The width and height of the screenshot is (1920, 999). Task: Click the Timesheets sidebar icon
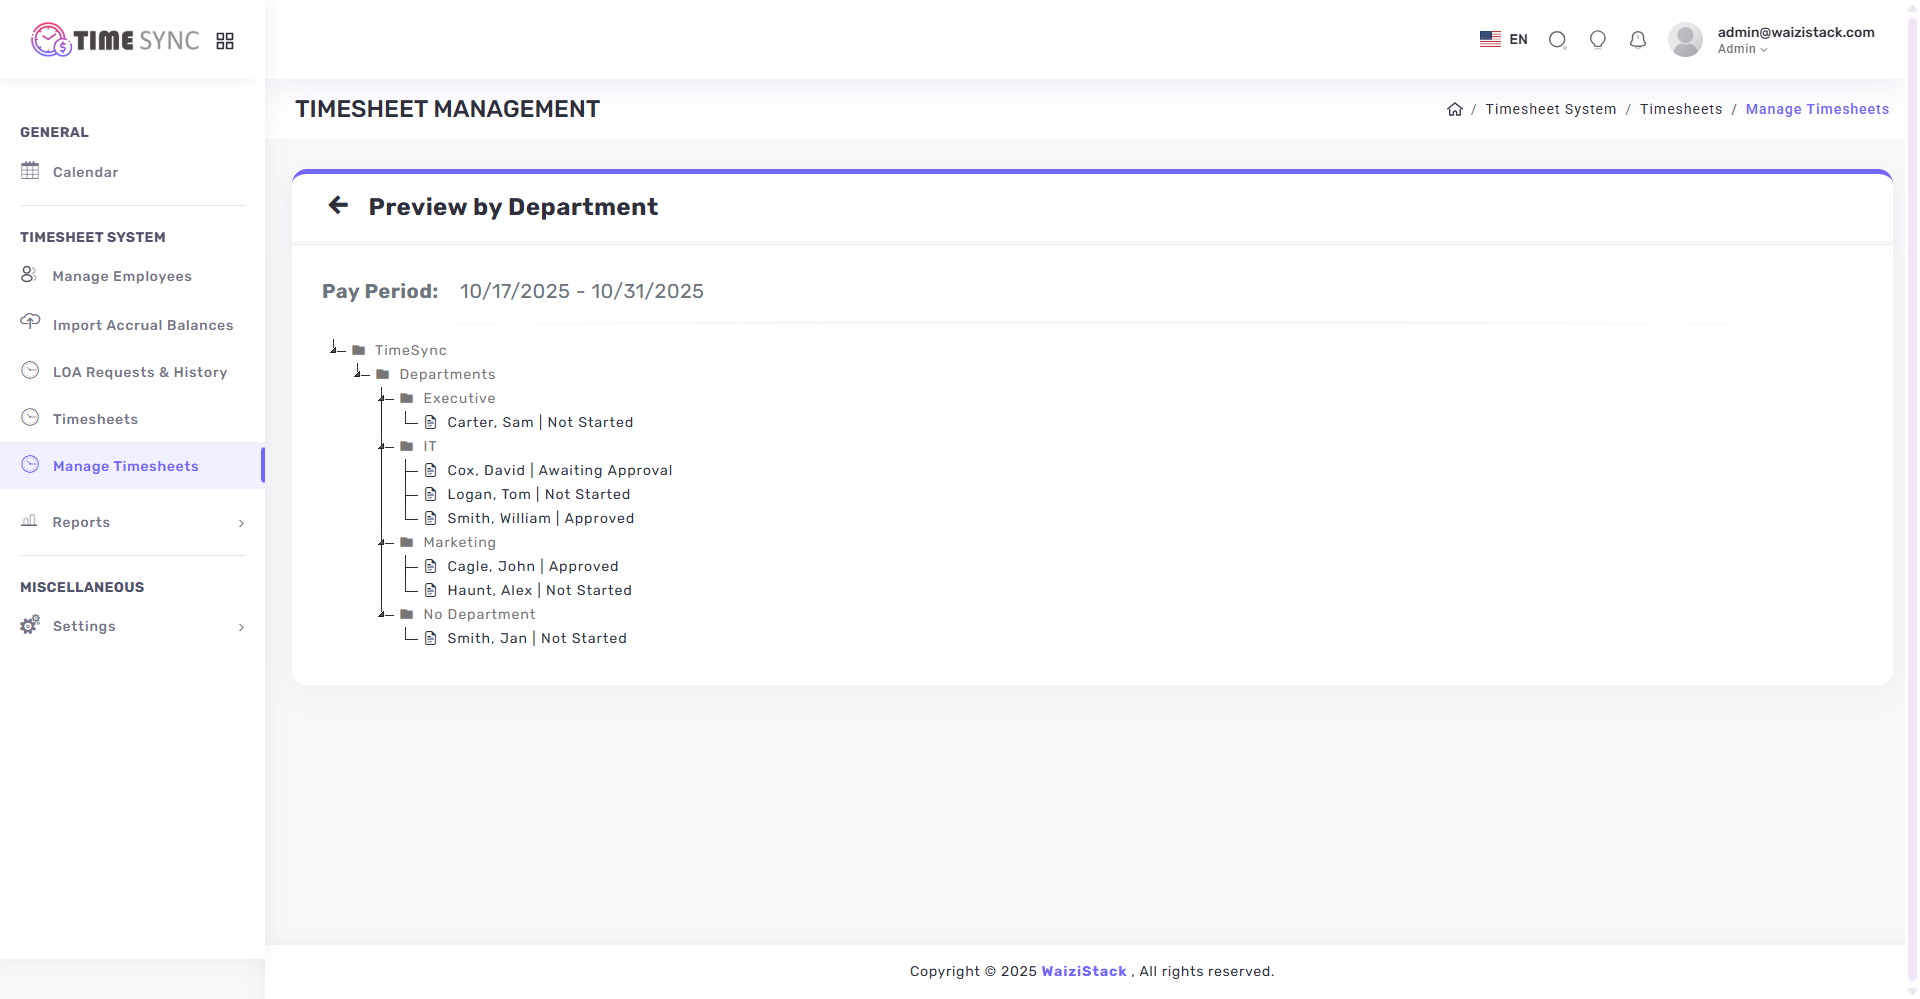[x=29, y=418]
